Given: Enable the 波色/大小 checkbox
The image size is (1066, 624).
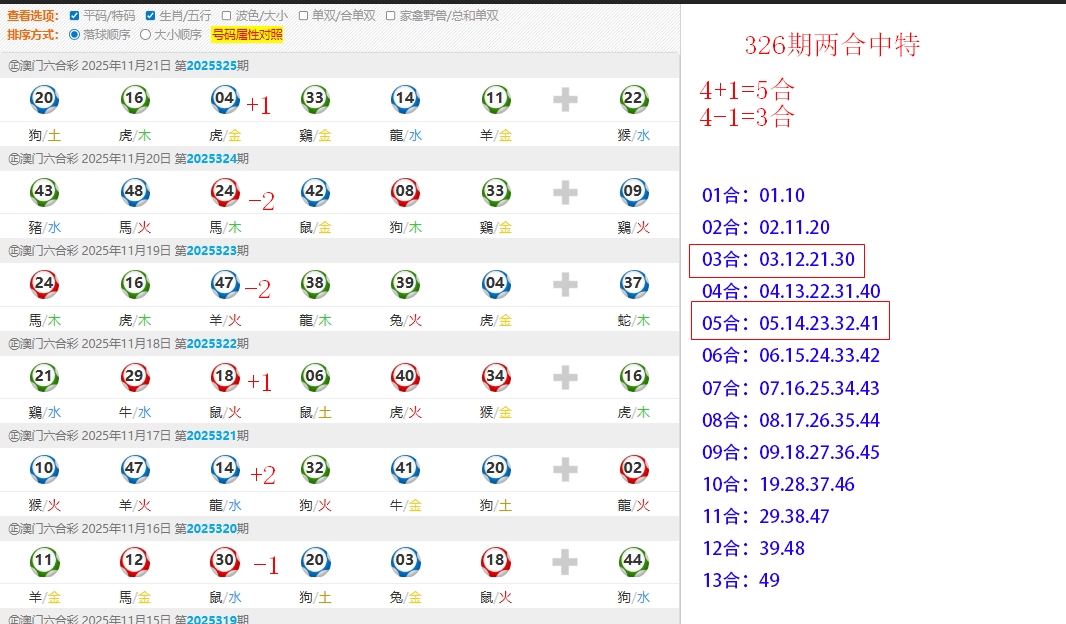Looking at the screenshot, I should tap(227, 16).
